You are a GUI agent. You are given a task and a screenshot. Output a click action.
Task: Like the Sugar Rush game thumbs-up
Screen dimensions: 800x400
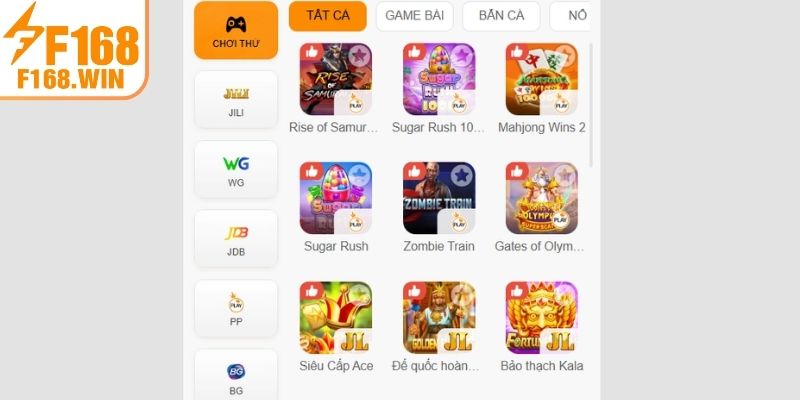[x=311, y=171]
